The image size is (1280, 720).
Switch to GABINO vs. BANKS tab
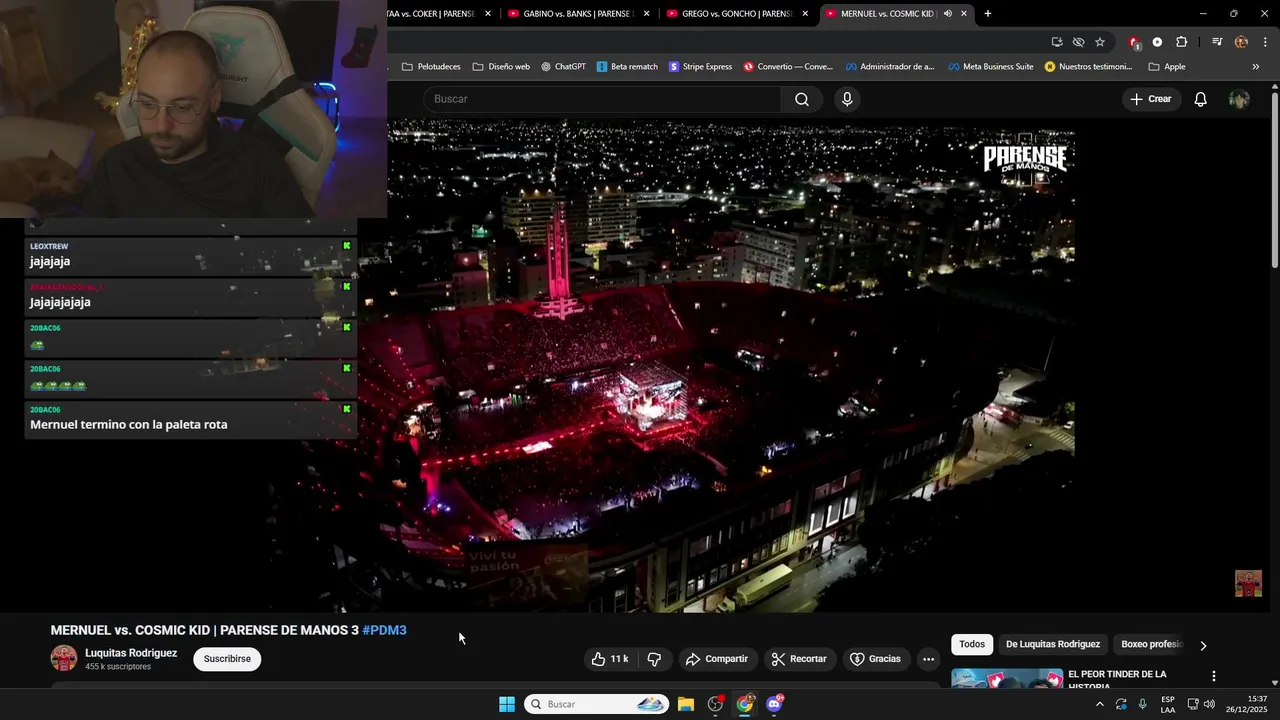[576, 14]
